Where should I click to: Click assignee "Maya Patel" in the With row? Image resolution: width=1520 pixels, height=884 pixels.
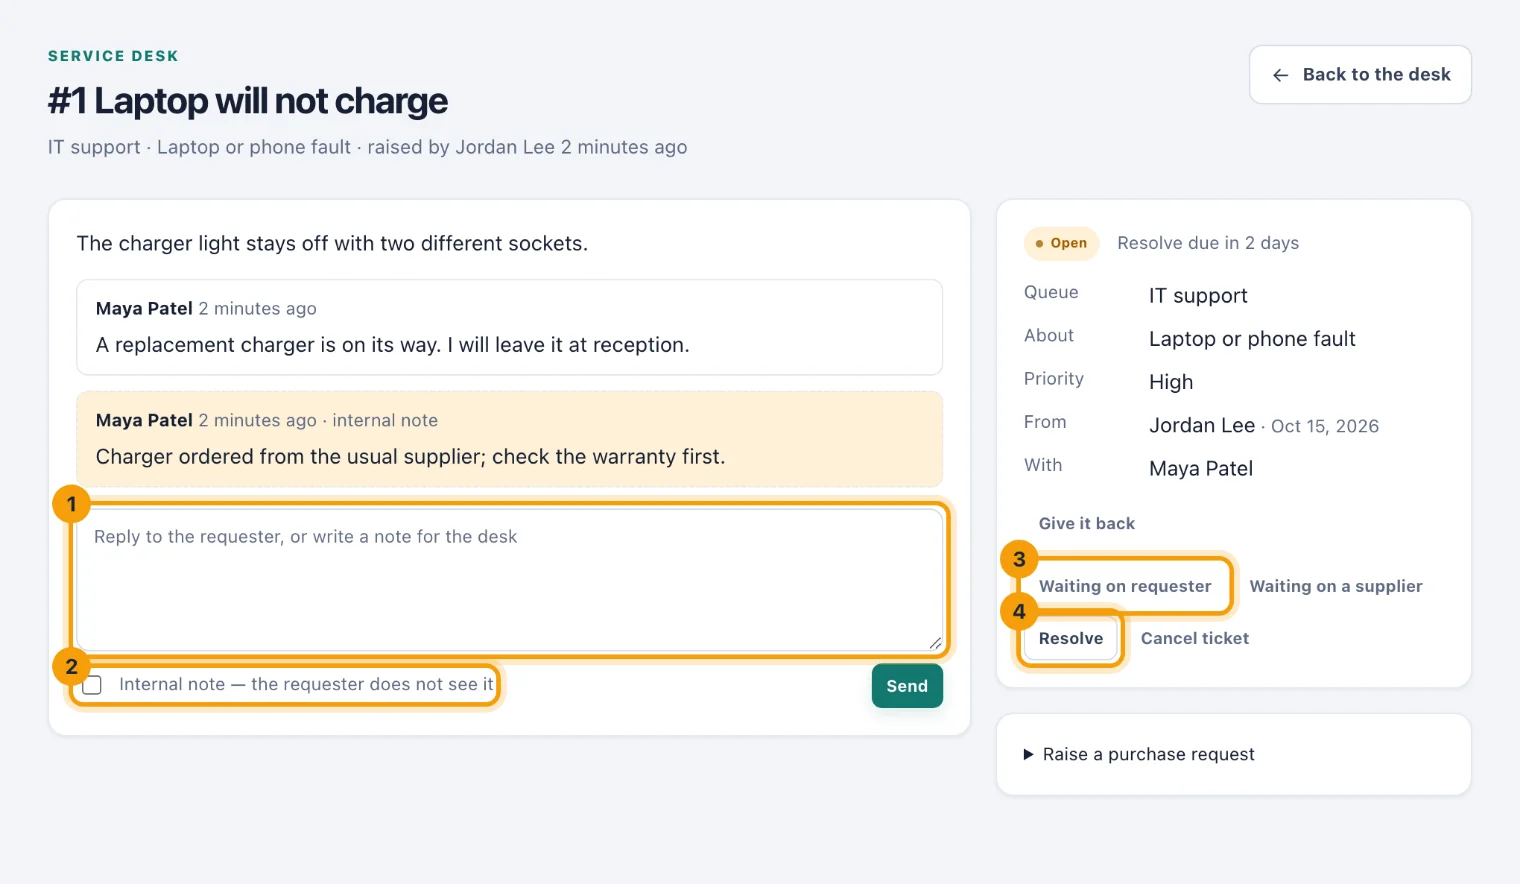pos(1201,468)
